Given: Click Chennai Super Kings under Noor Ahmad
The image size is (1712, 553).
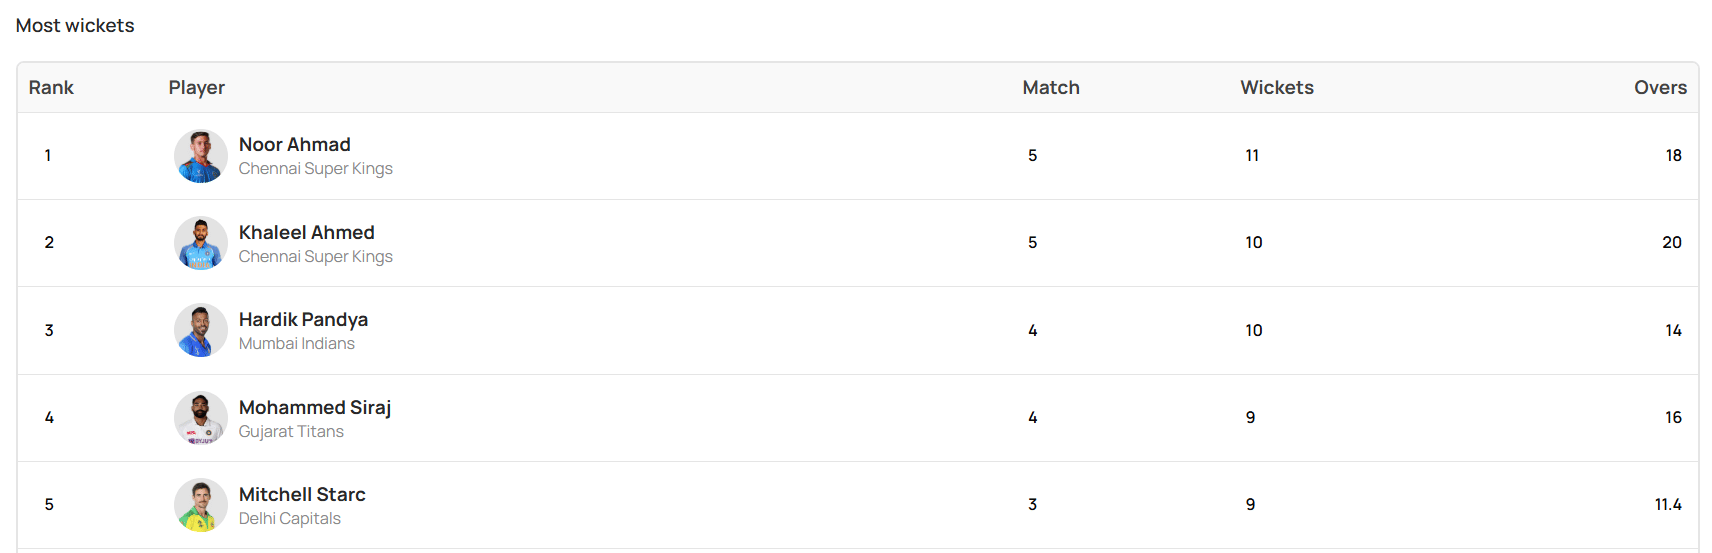Looking at the screenshot, I should pos(315,168).
